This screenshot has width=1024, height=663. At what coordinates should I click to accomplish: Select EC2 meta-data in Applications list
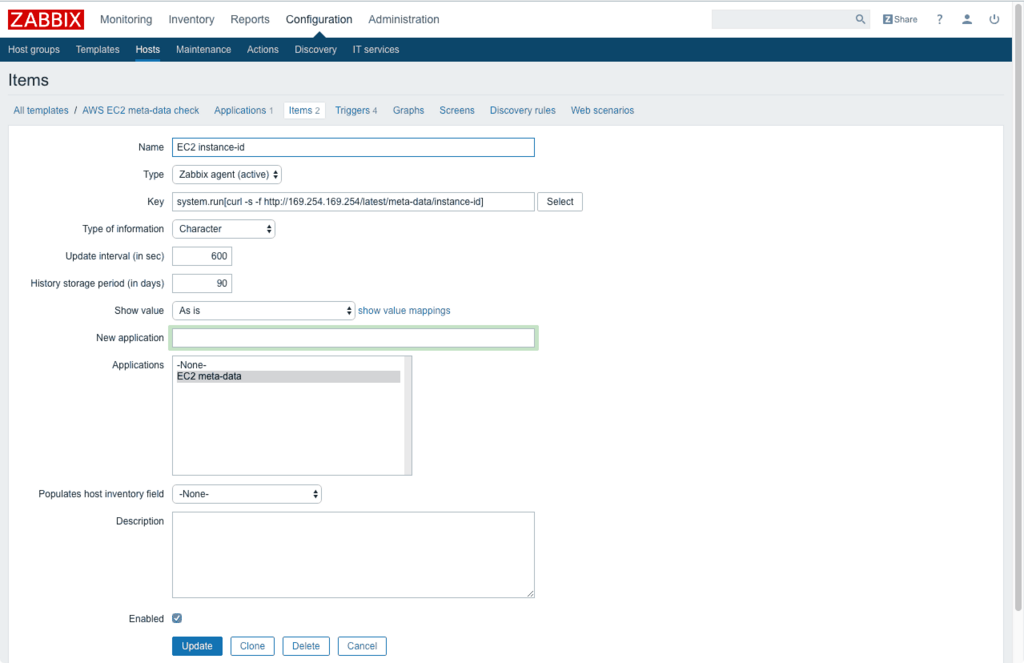(x=288, y=376)
